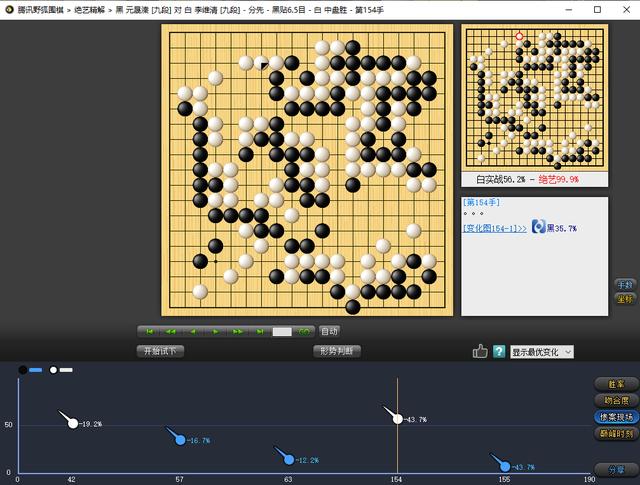Expand the 显示最优变化 dropdown
This screenshot has width=640, height=485.
click(542, 352)
